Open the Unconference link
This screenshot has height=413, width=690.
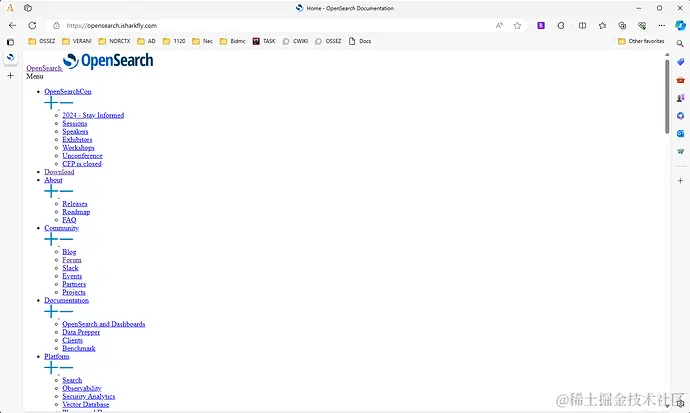pos(82,156)
